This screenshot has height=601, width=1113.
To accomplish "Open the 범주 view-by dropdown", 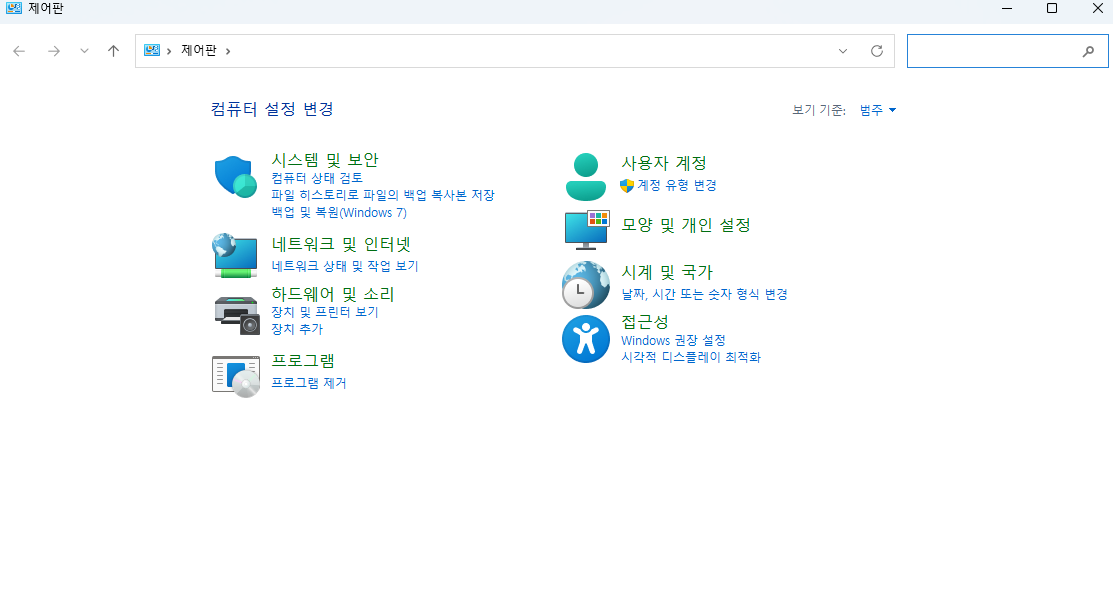I will 877,110.
